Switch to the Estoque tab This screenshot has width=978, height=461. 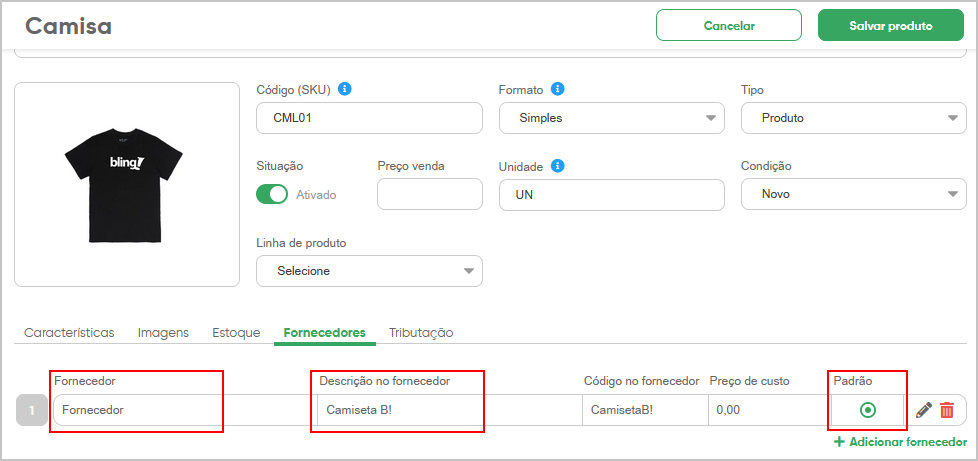(x=236, y=332)
